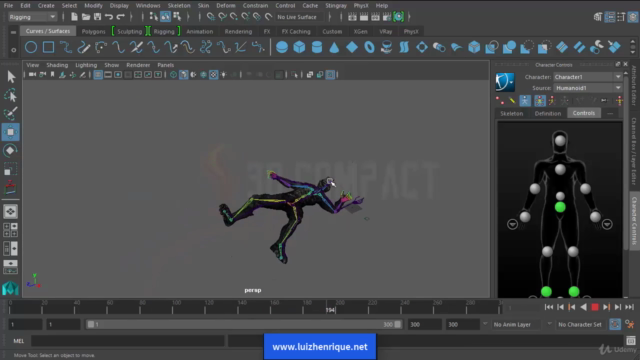Screen dimensions: 640x360
Task: Open the Deform menu
Action: (x=226, y=6)
